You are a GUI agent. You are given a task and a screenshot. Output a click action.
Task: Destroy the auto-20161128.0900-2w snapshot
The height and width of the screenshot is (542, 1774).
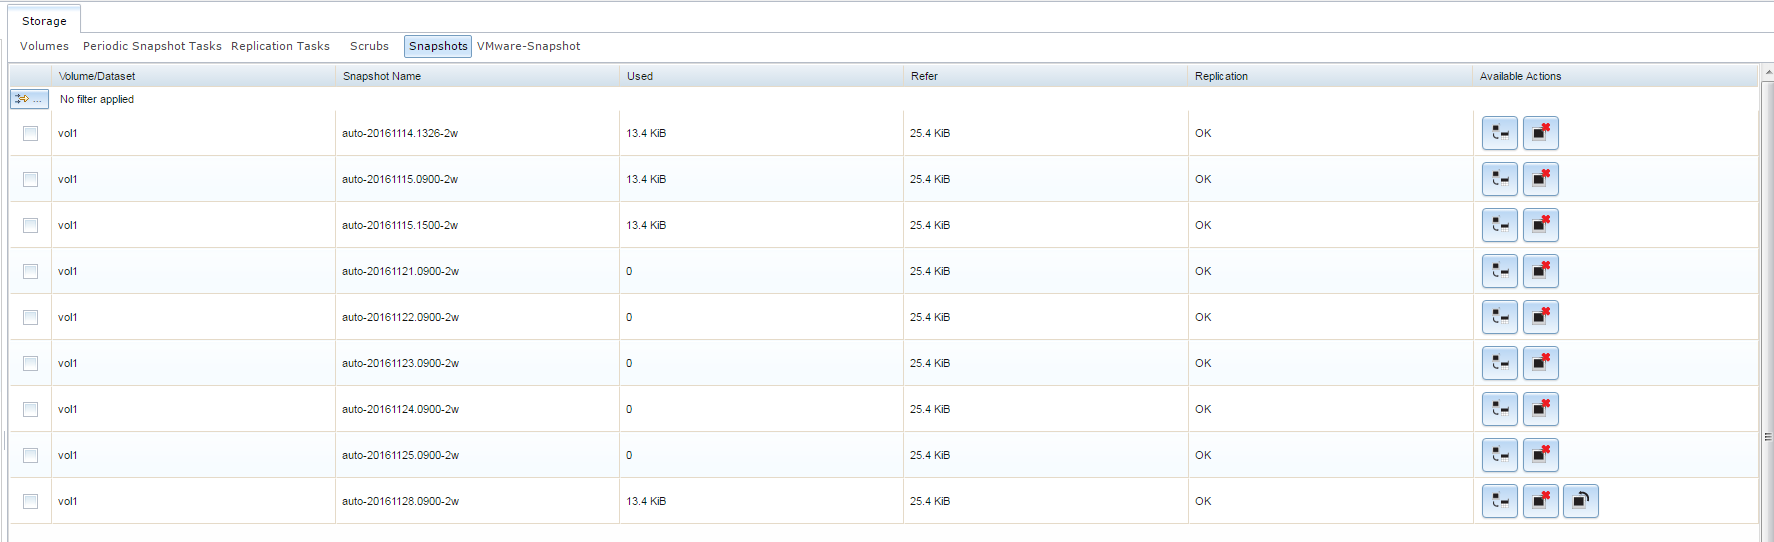click(x=1540, y=501)
